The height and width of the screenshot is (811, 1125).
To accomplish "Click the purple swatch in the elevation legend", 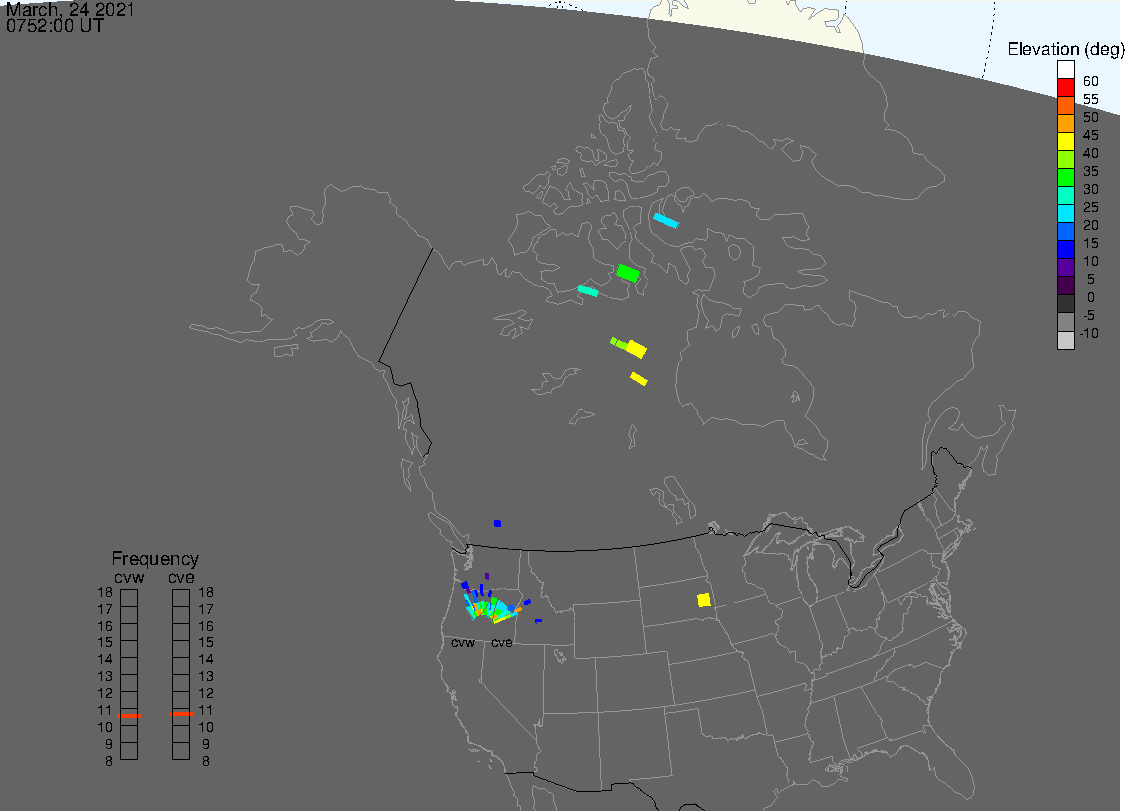I will pos(1065,267).
